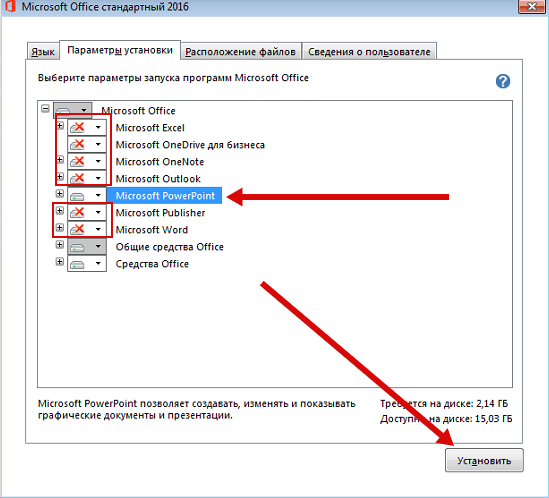Expand the Microsoft PowerPoint node
Viewport: 549px width, 498px height.
(60, 193)
